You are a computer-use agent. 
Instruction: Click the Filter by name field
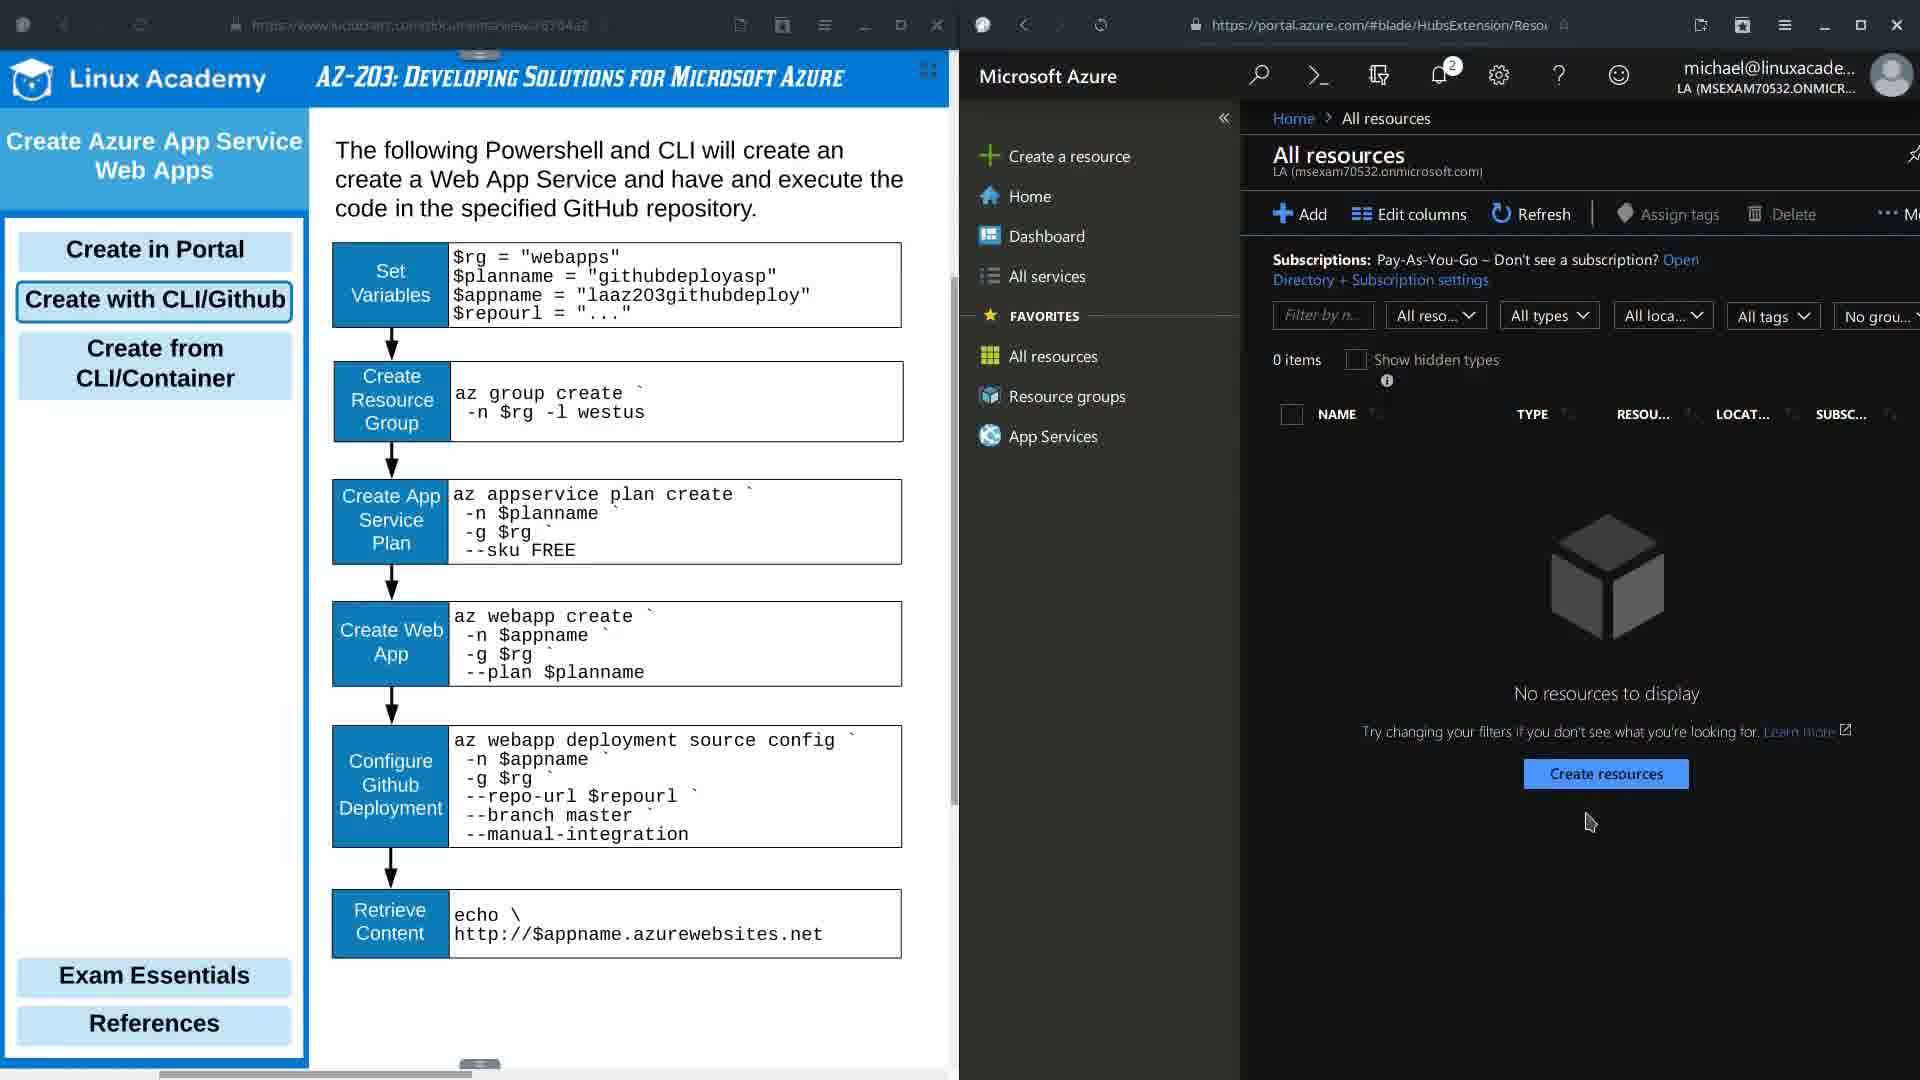coord(1322,316)
